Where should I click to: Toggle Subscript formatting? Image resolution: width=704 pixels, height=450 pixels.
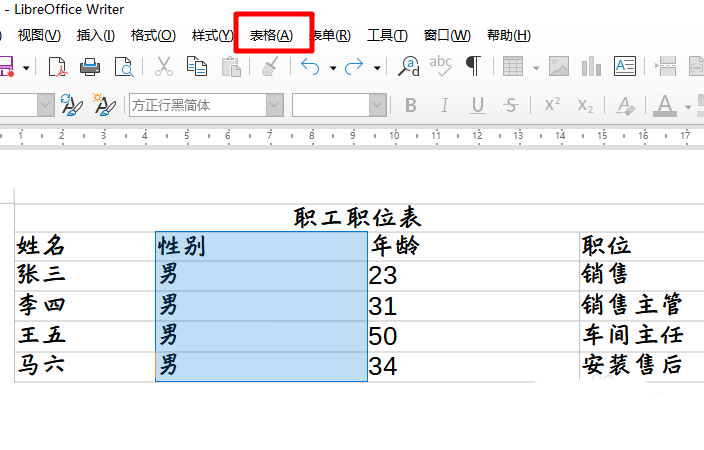click(x=585, y=106)
